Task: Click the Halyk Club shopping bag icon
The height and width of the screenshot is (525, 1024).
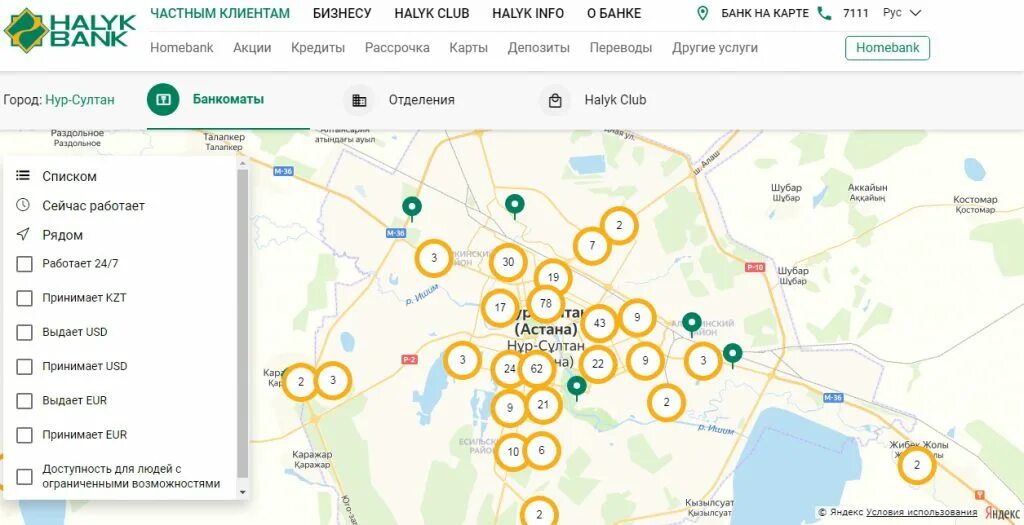Action: pyautogui.click(x=555, y=101)
